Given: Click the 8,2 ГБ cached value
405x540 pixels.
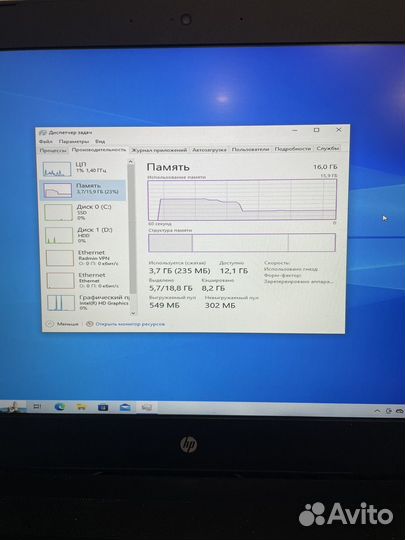Looking at the screenshot, I should pyautogui.click(x=213, y=288).
